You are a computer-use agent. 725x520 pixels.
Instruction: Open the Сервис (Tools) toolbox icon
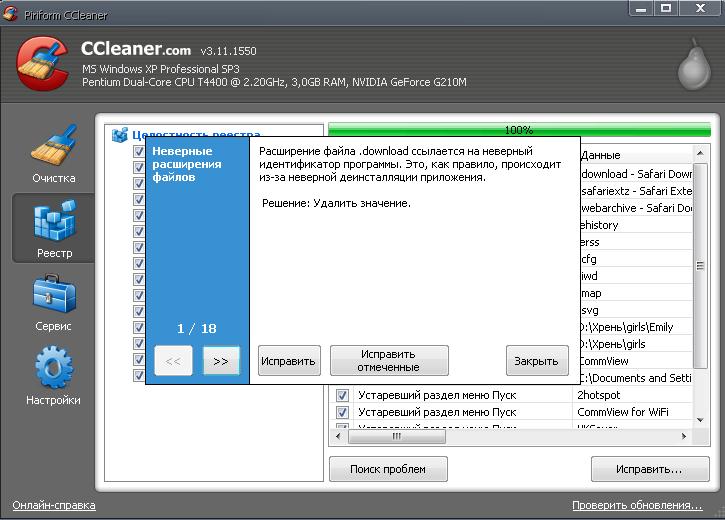(54, 302)
